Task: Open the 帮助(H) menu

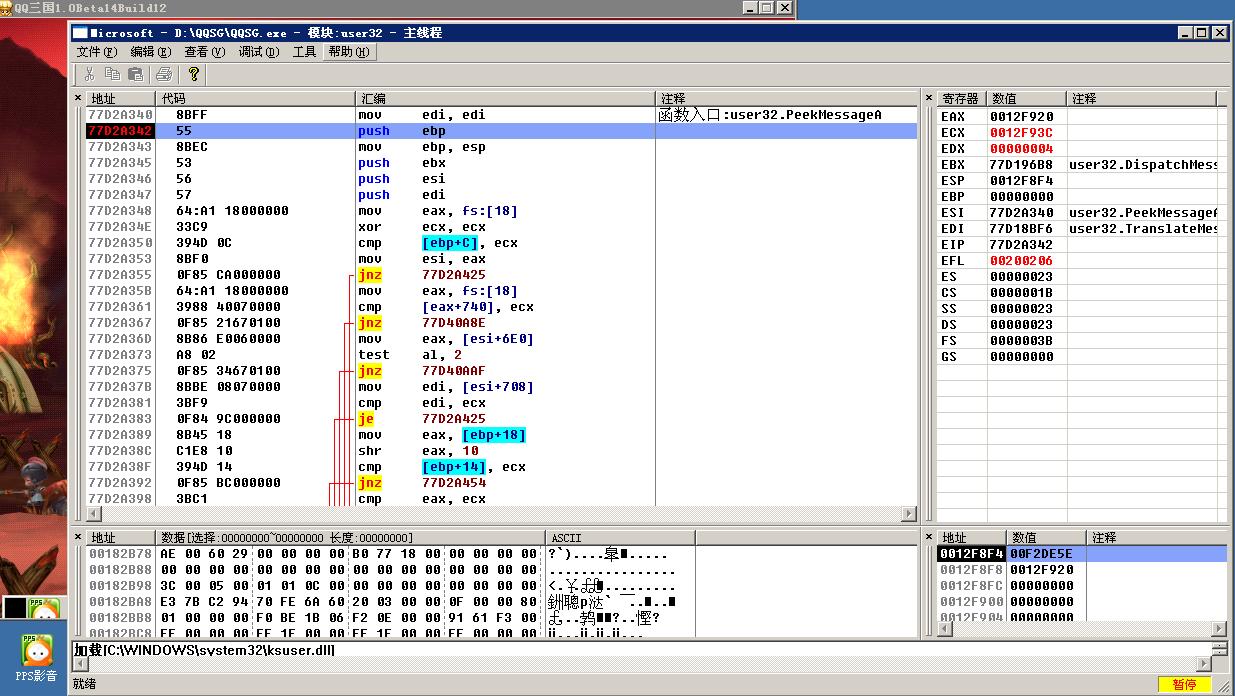Action: tap(348, 52)
